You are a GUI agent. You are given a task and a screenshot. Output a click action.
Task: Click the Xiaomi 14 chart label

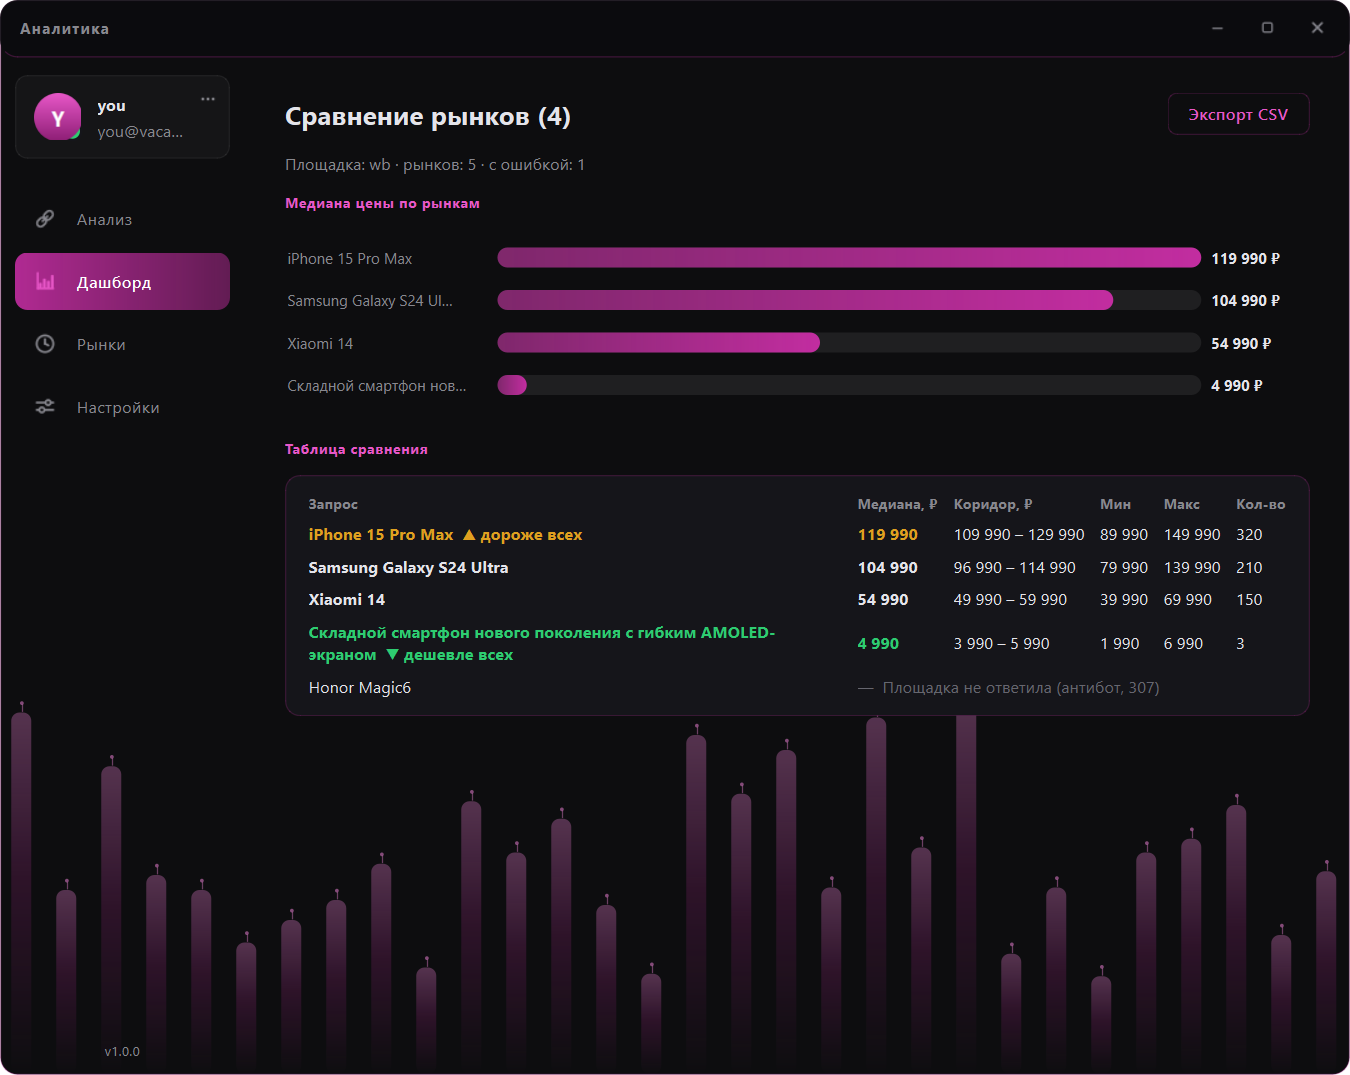[x=320, y=344]
